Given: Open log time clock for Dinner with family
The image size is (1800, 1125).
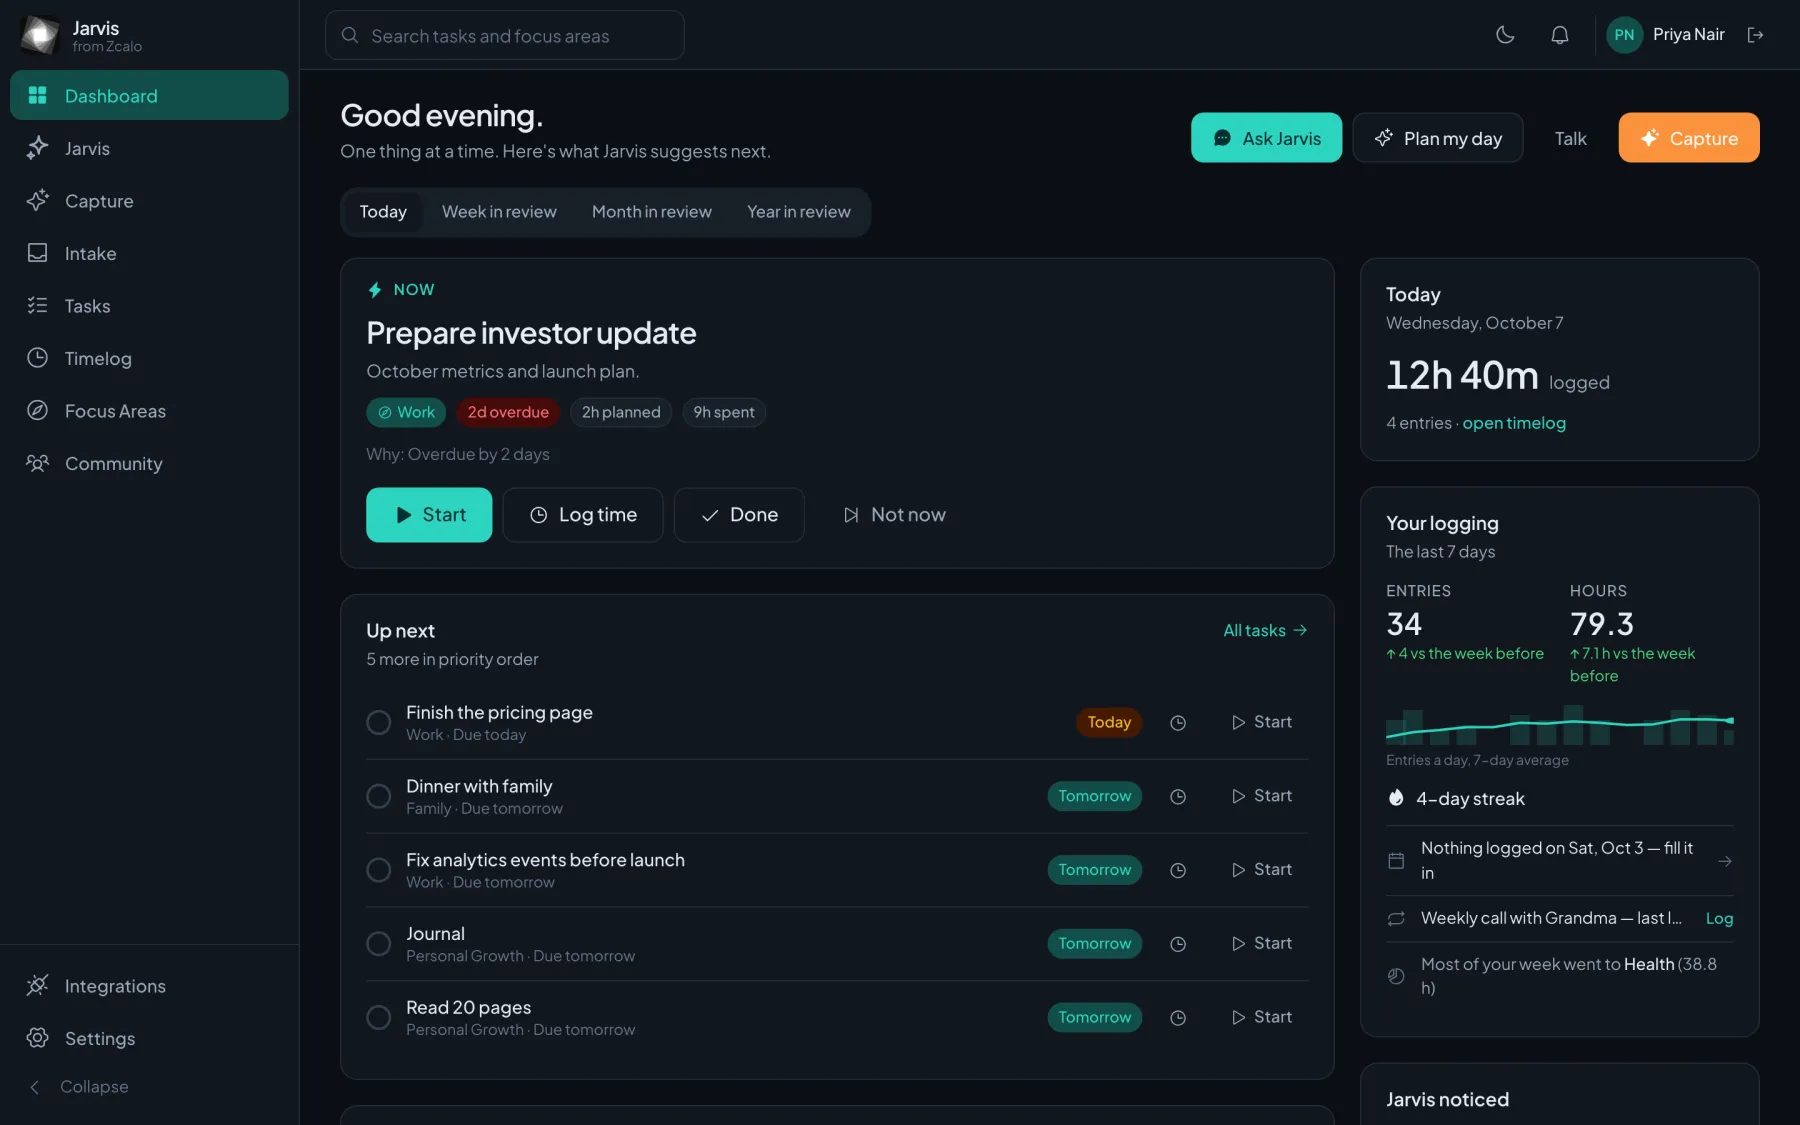Looking at the screenshot, I should tap(1178, 796).
